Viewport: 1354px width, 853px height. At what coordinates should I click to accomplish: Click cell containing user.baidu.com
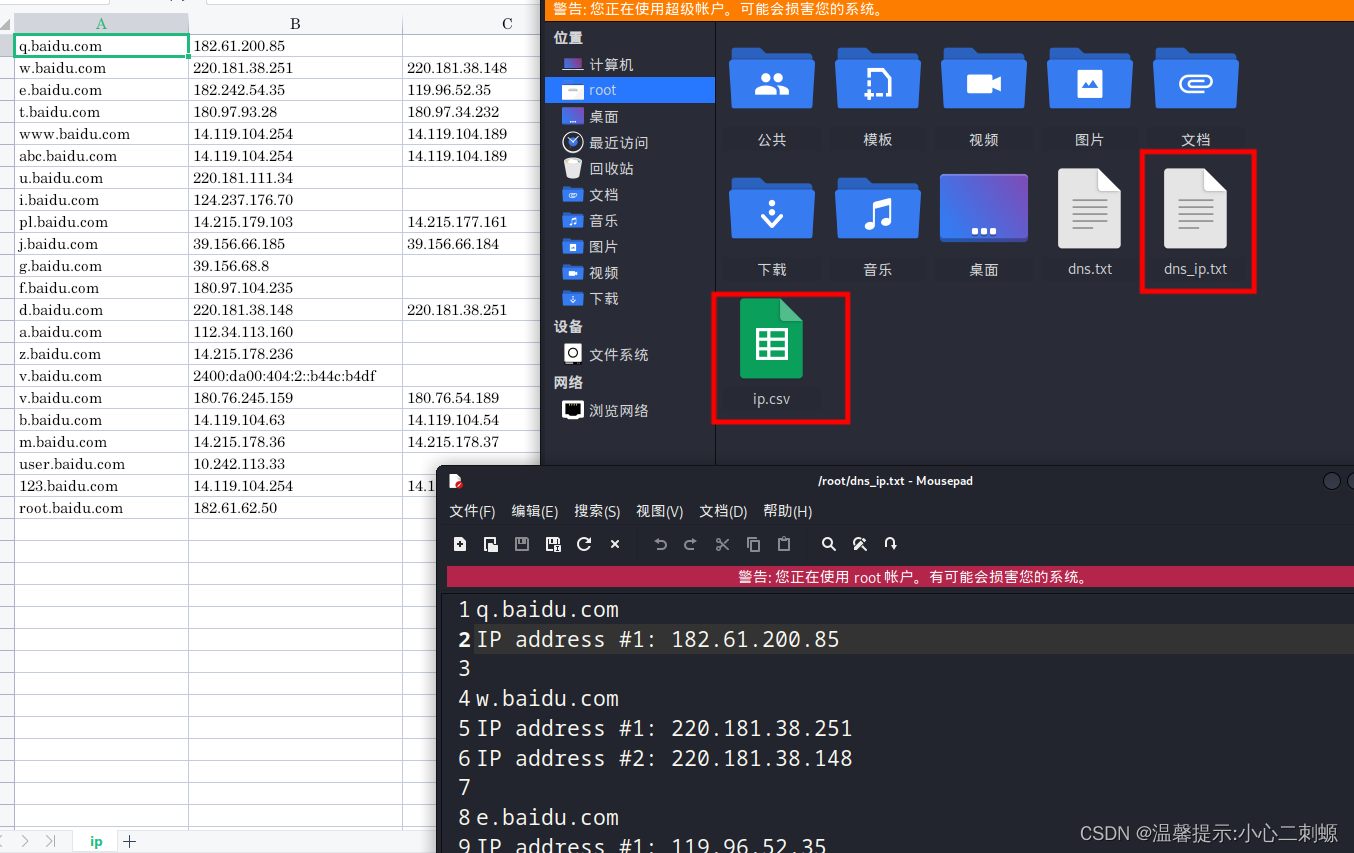tap(101, 464)
